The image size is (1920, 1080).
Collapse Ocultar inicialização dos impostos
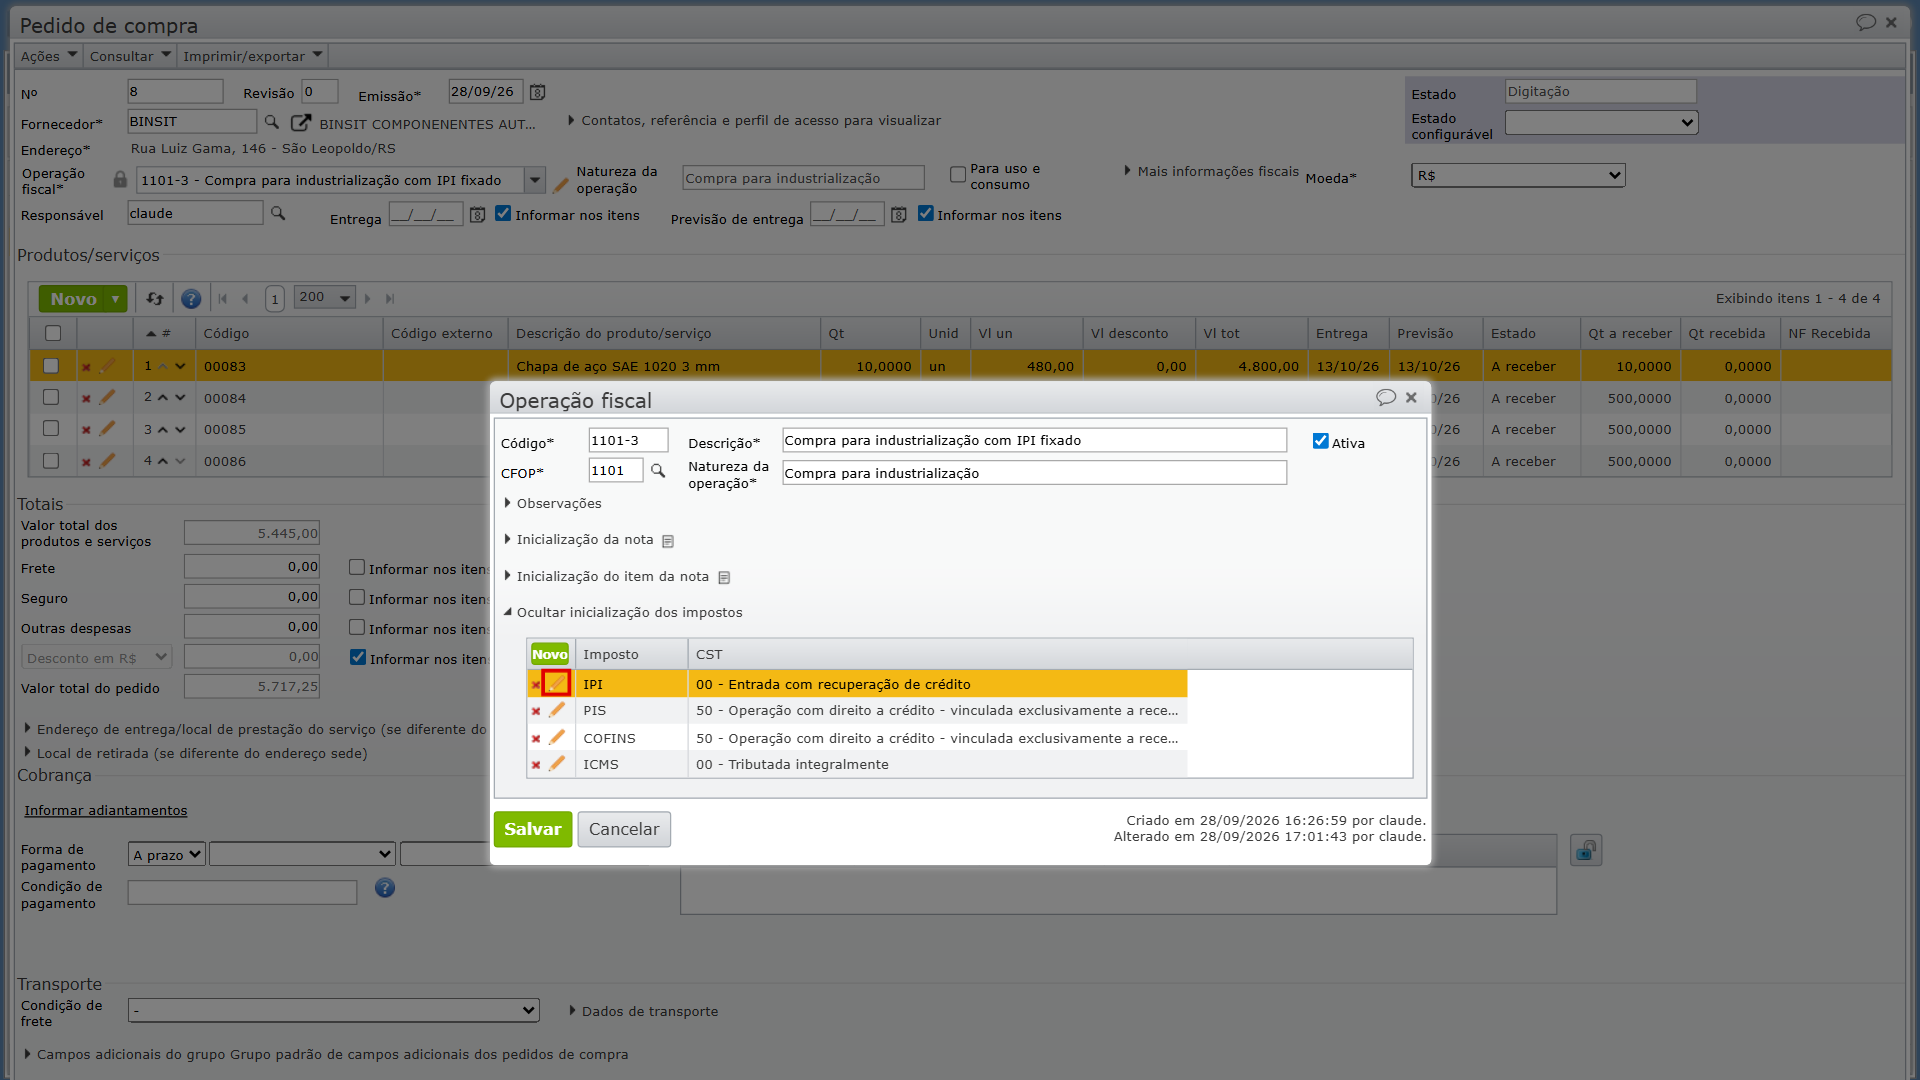(x=623, y=613)
